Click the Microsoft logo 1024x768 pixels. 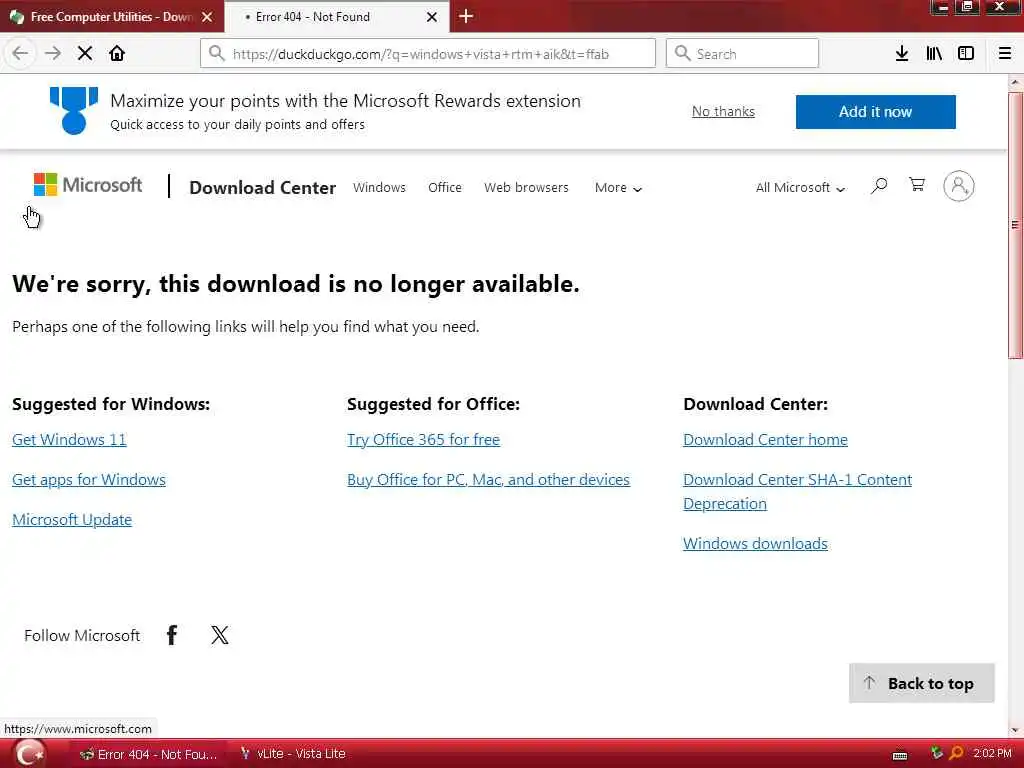tap(88, 185)
